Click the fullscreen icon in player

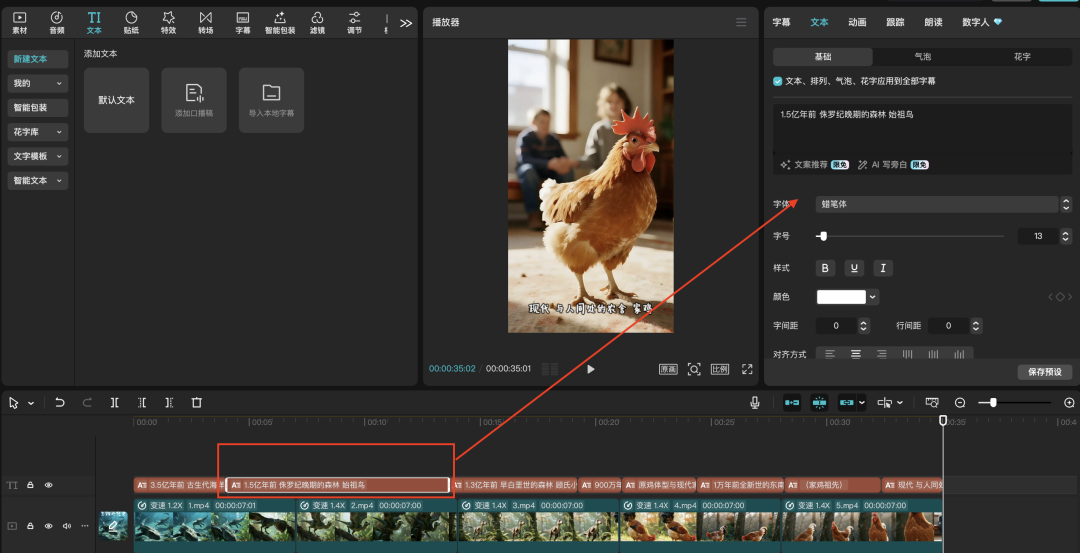point(747,369)
